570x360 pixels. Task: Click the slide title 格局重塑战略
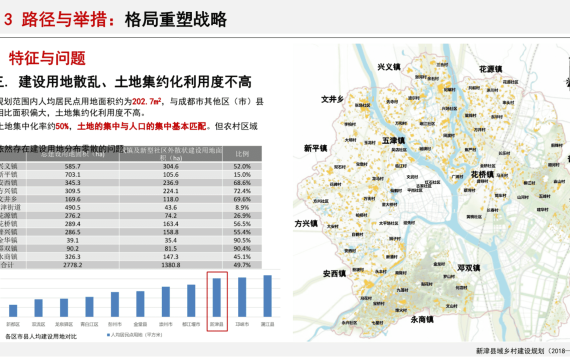[176, 19]
